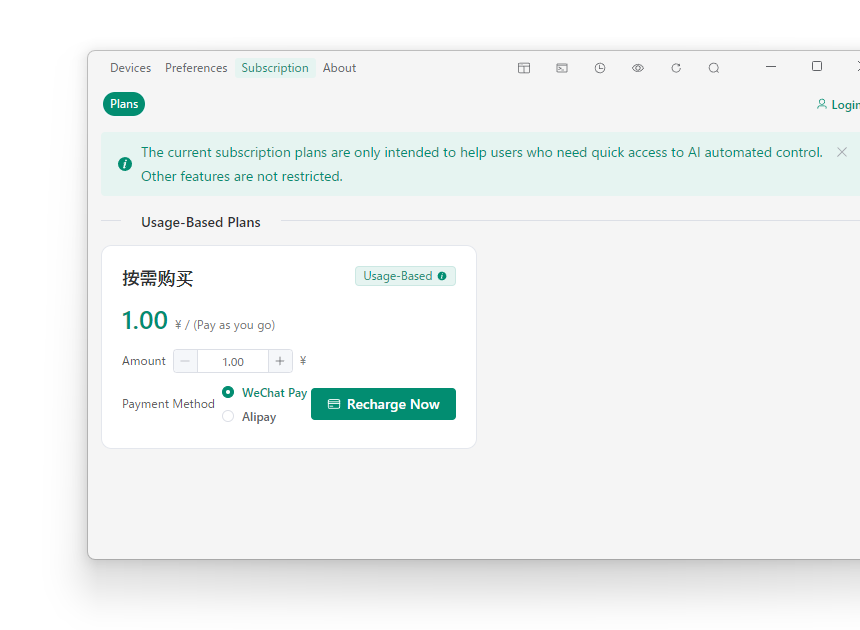Switch to the Preferences tab
Viewport: 860px width, 630px height.
(x=196, y=68)
